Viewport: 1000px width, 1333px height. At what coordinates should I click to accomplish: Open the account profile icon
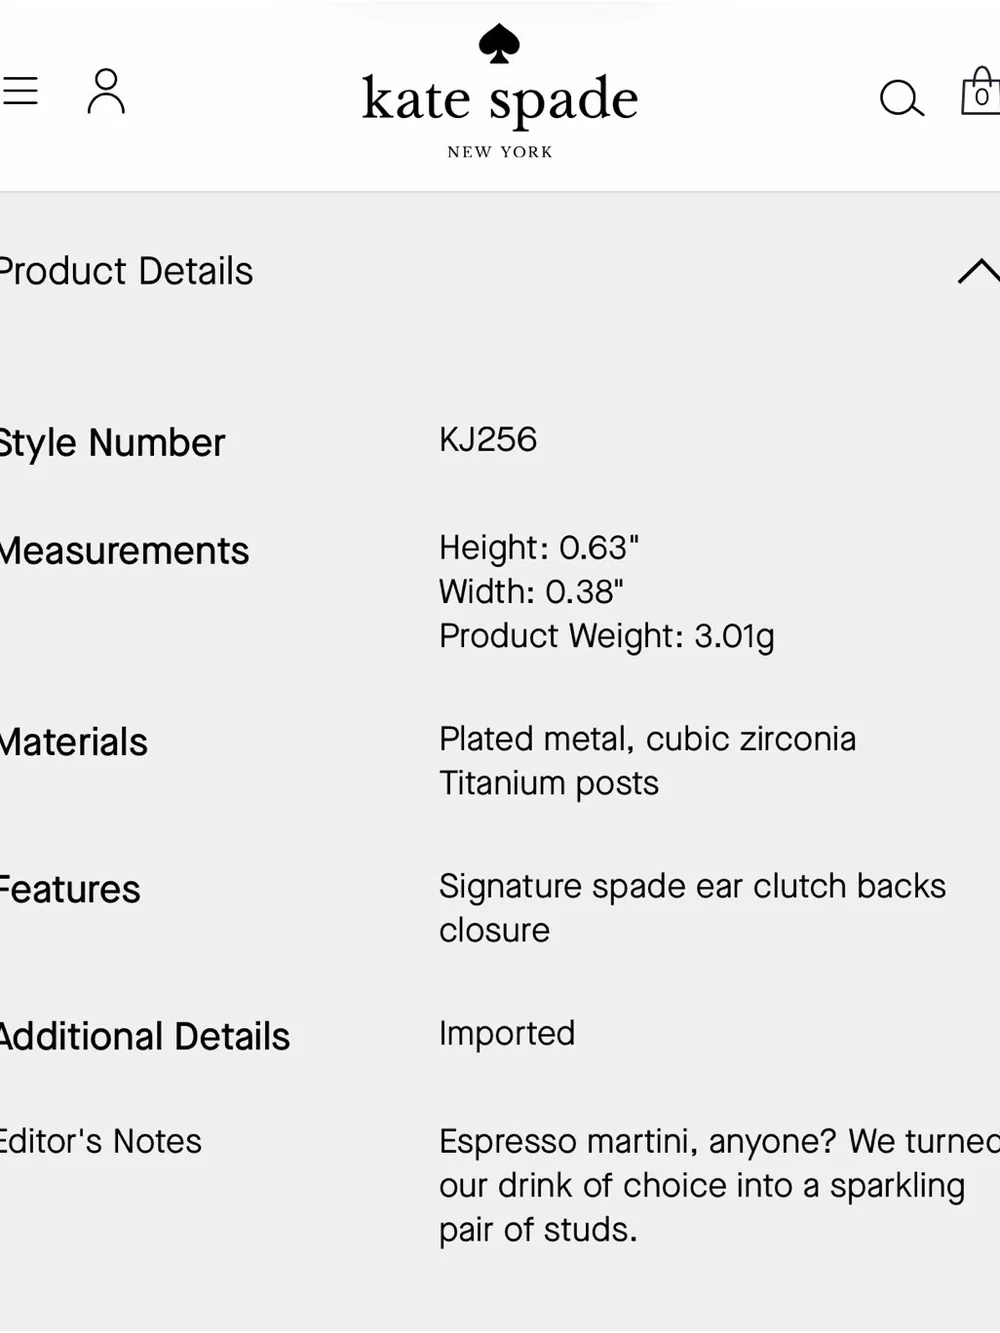point(106,91)
